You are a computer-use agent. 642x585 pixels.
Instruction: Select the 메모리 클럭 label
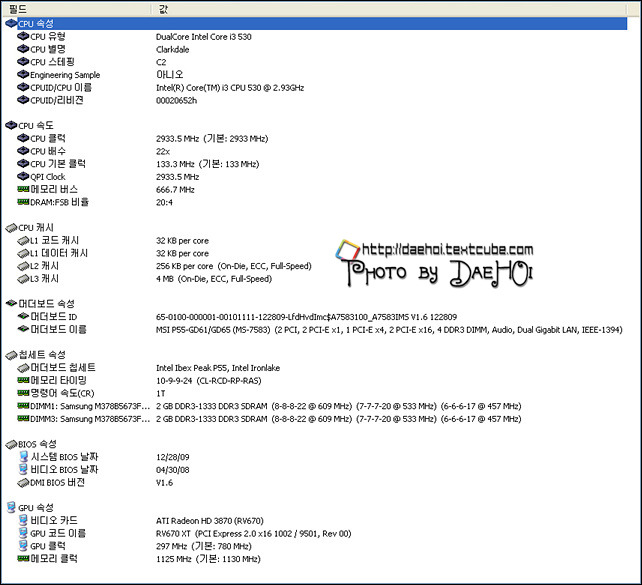54,558
